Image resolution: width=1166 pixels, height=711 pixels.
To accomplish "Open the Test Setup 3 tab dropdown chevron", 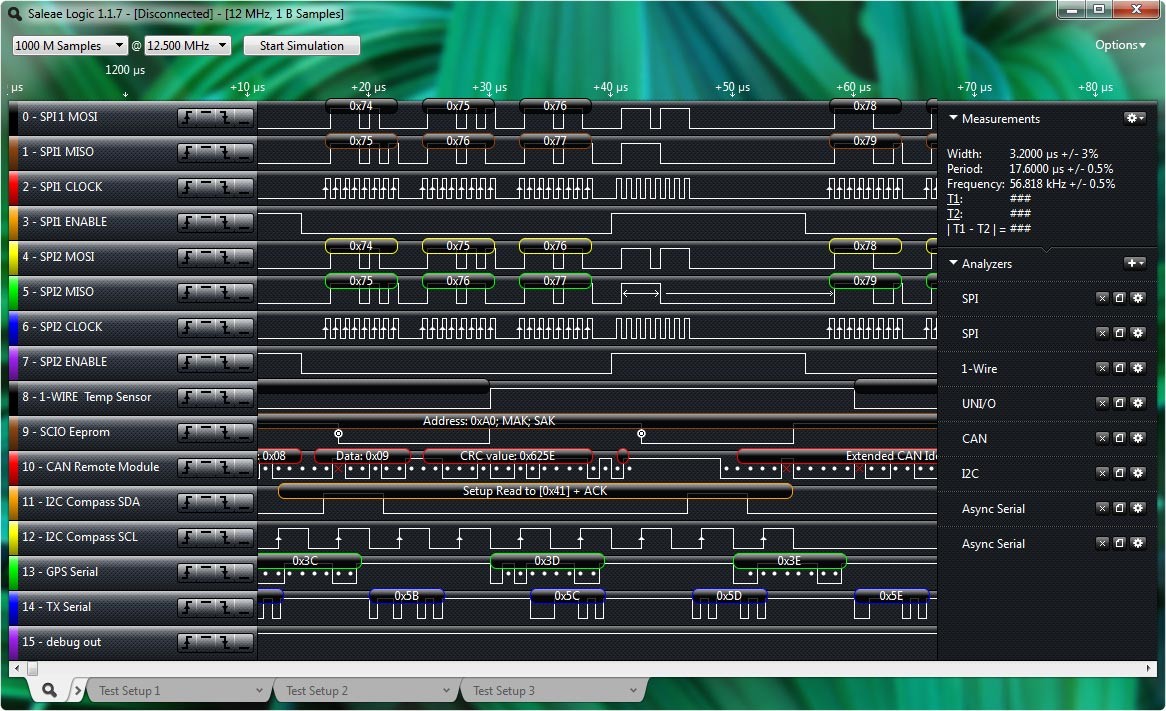I will [x=633, y=691].
